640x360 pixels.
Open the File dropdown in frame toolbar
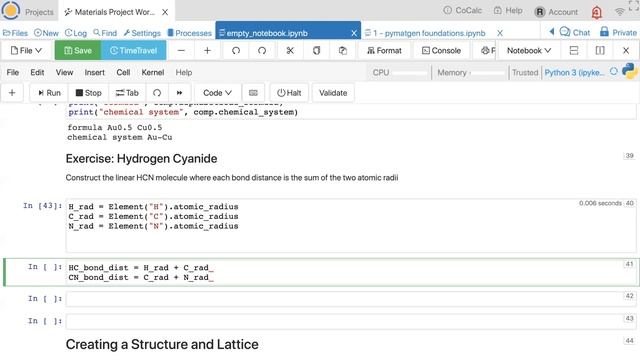click(x=27, y=50)
